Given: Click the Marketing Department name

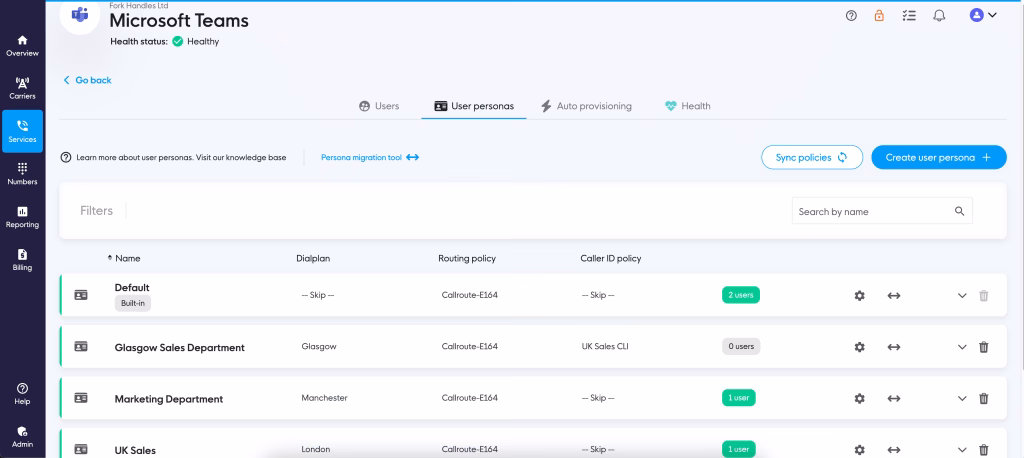Looking at the screenshot, I should tap(168, 399).
